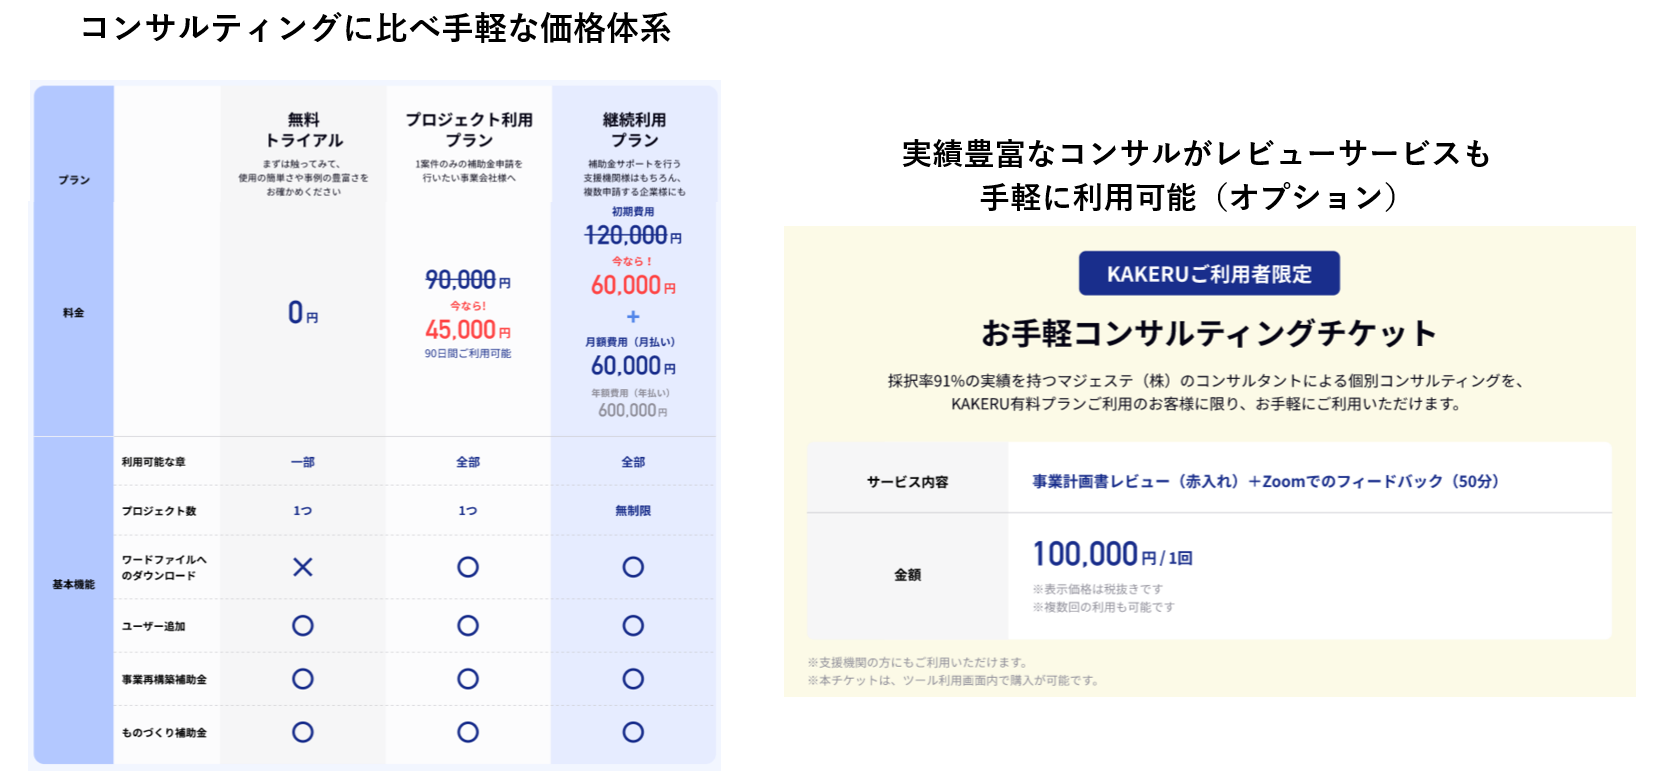
Task: Click the KAKERUご利用者限定 badge
Action: 1209,273
